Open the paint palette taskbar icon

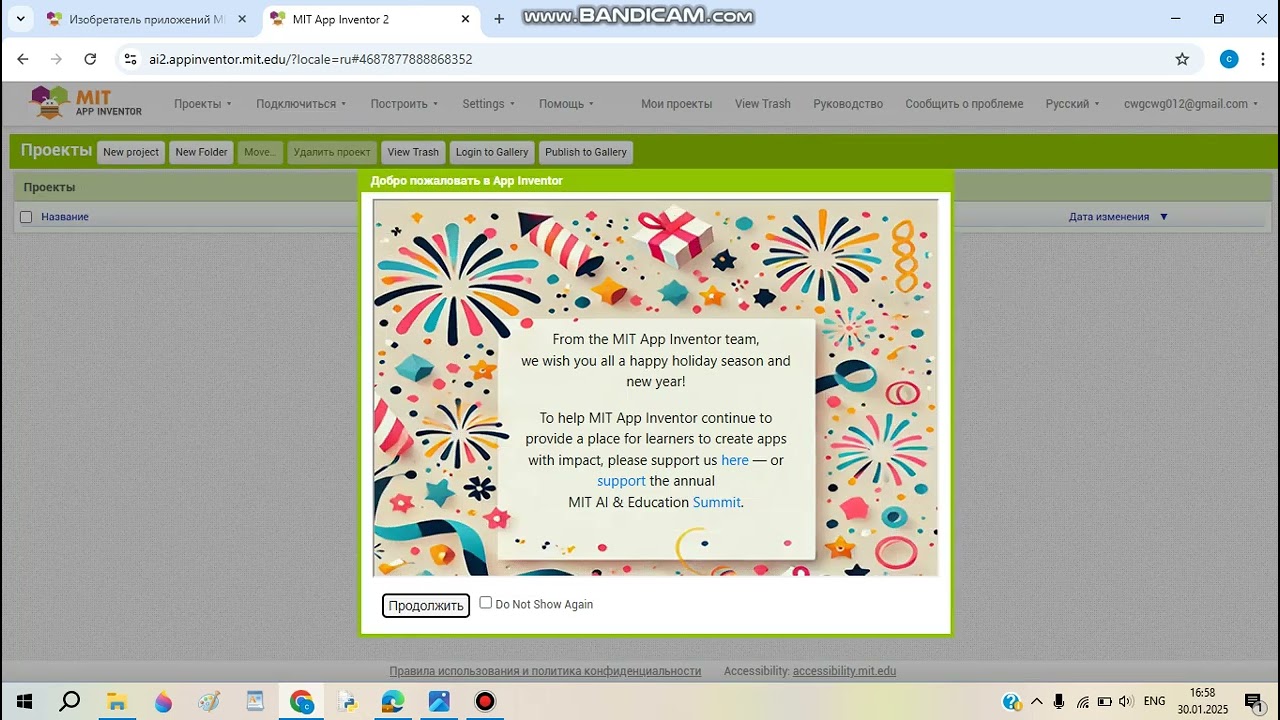[x=209, y=701]
